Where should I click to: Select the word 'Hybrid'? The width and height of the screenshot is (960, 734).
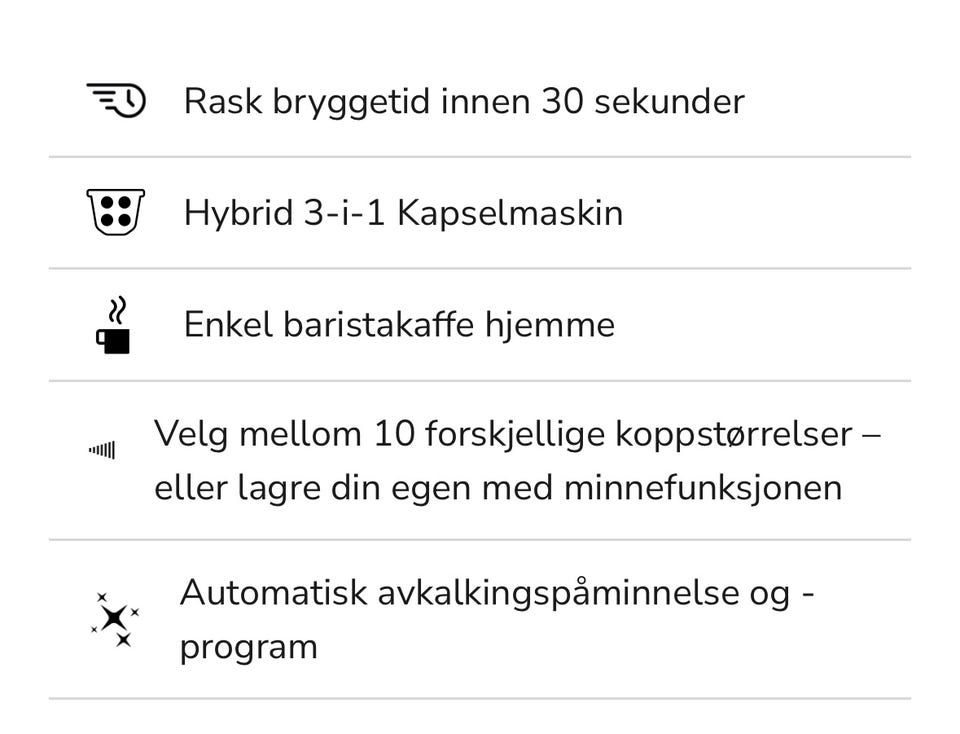[x=238, y=213]
